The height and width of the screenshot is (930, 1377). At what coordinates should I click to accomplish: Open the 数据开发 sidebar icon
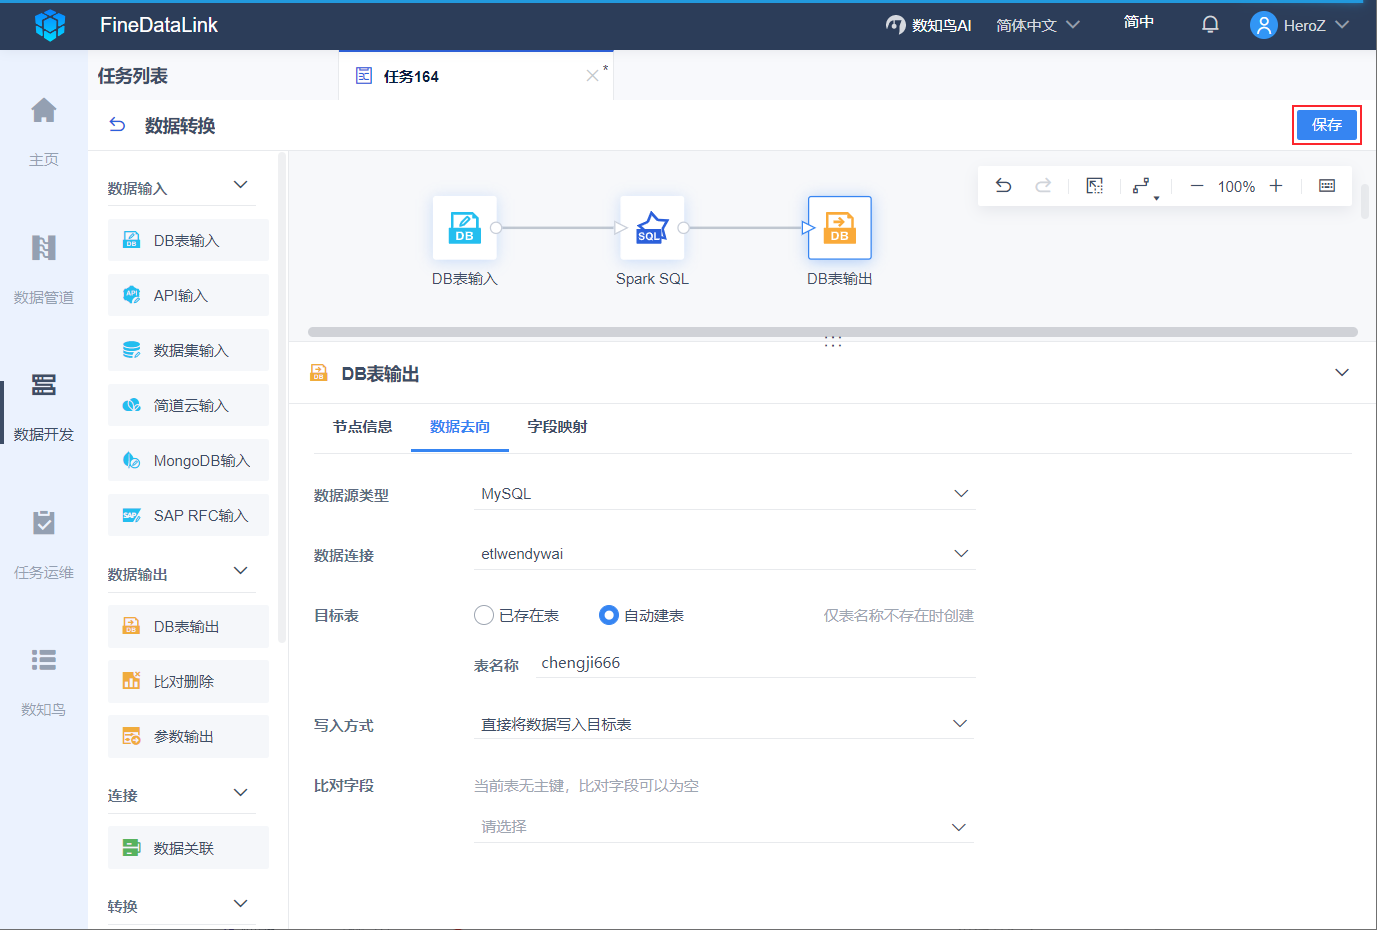click(x=44, y=385)
